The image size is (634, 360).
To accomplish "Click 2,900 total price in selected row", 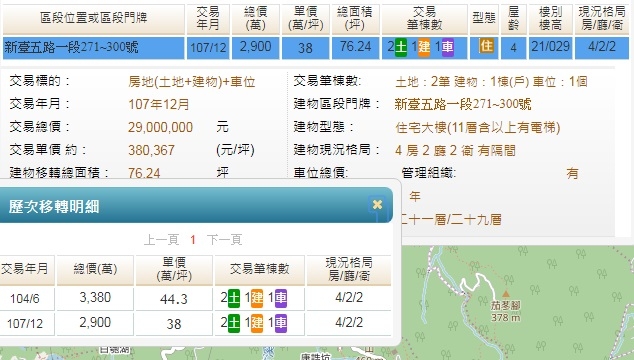I will 256,48.
